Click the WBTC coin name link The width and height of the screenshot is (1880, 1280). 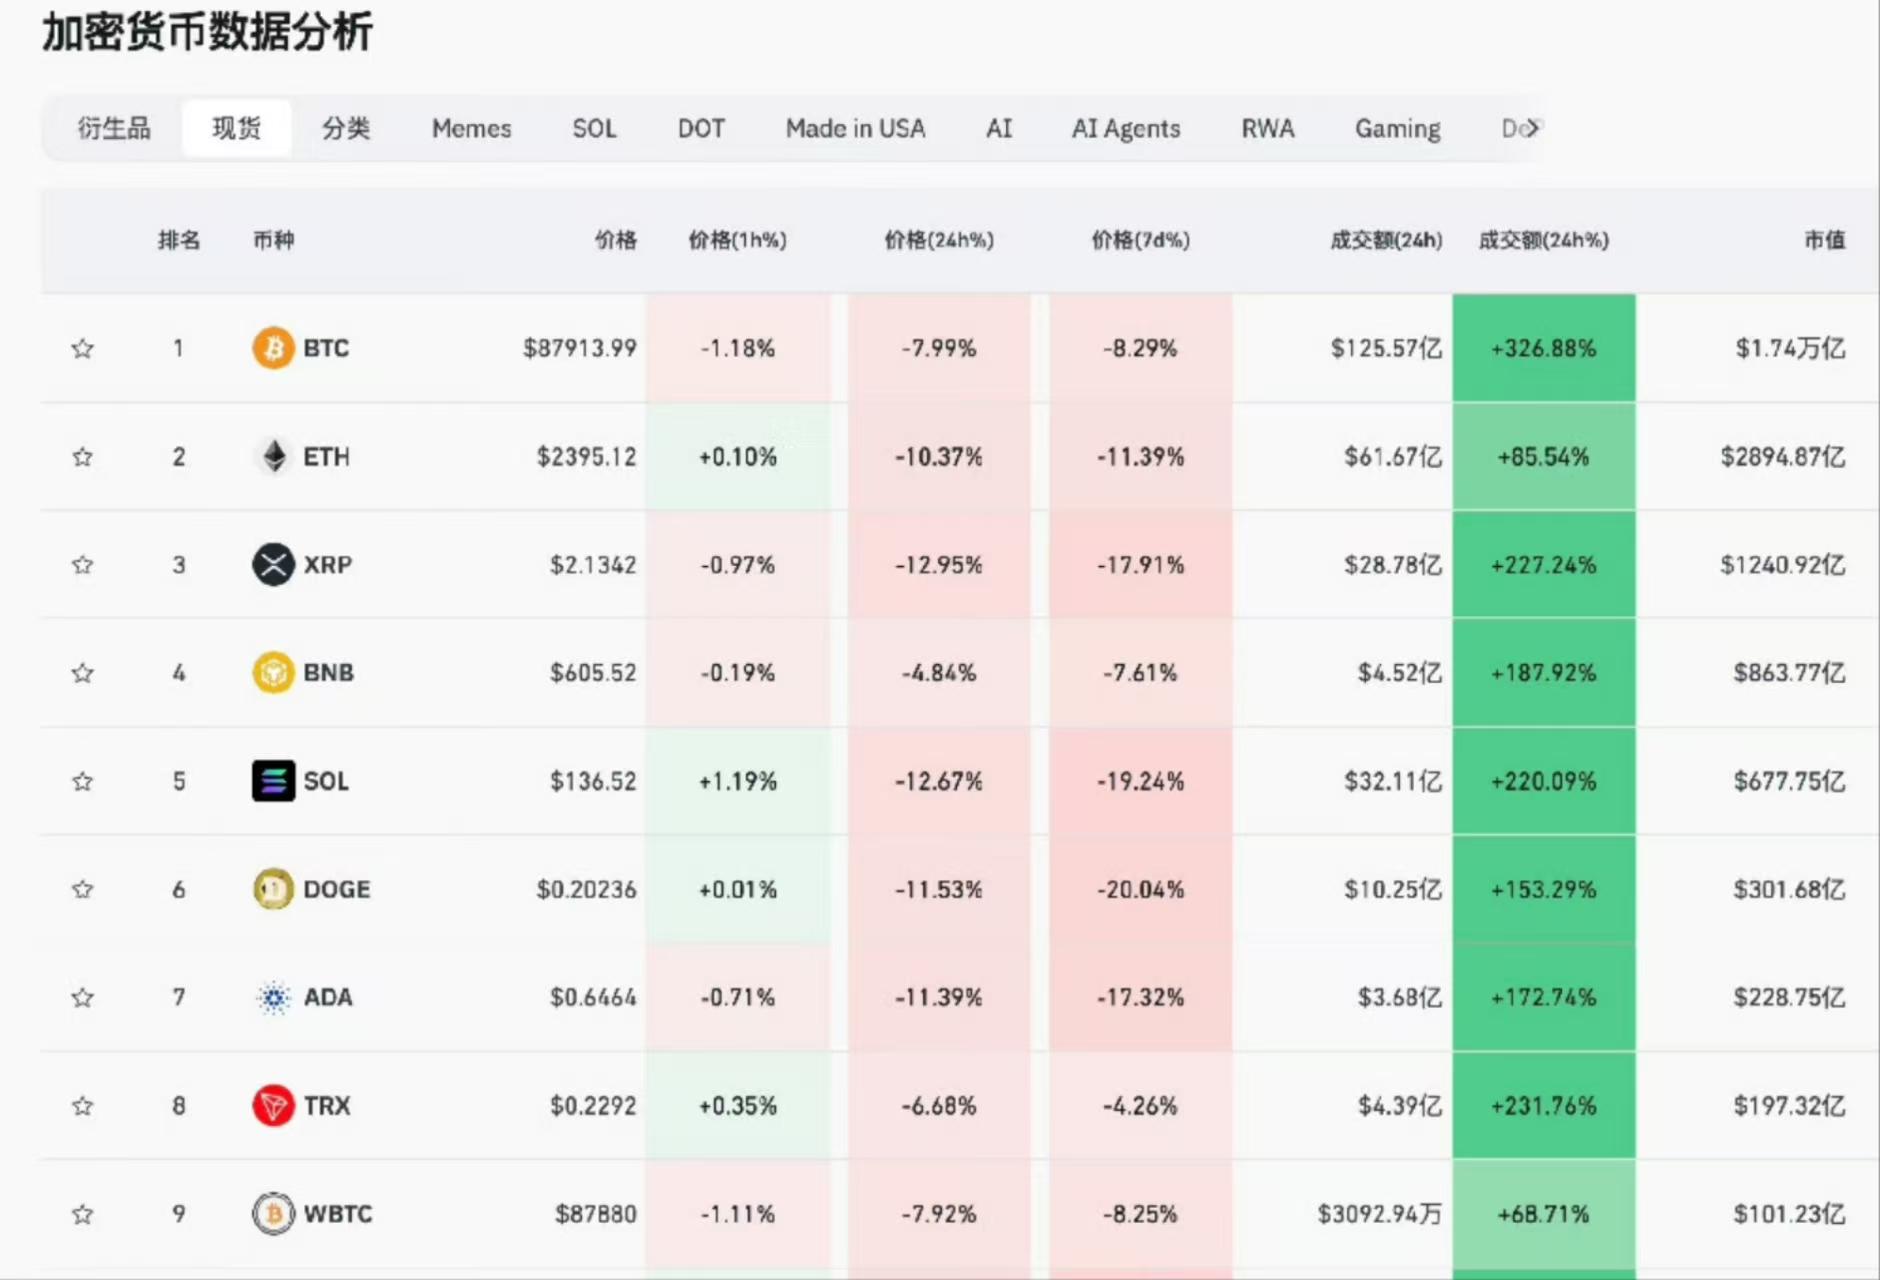[338, 1214]
